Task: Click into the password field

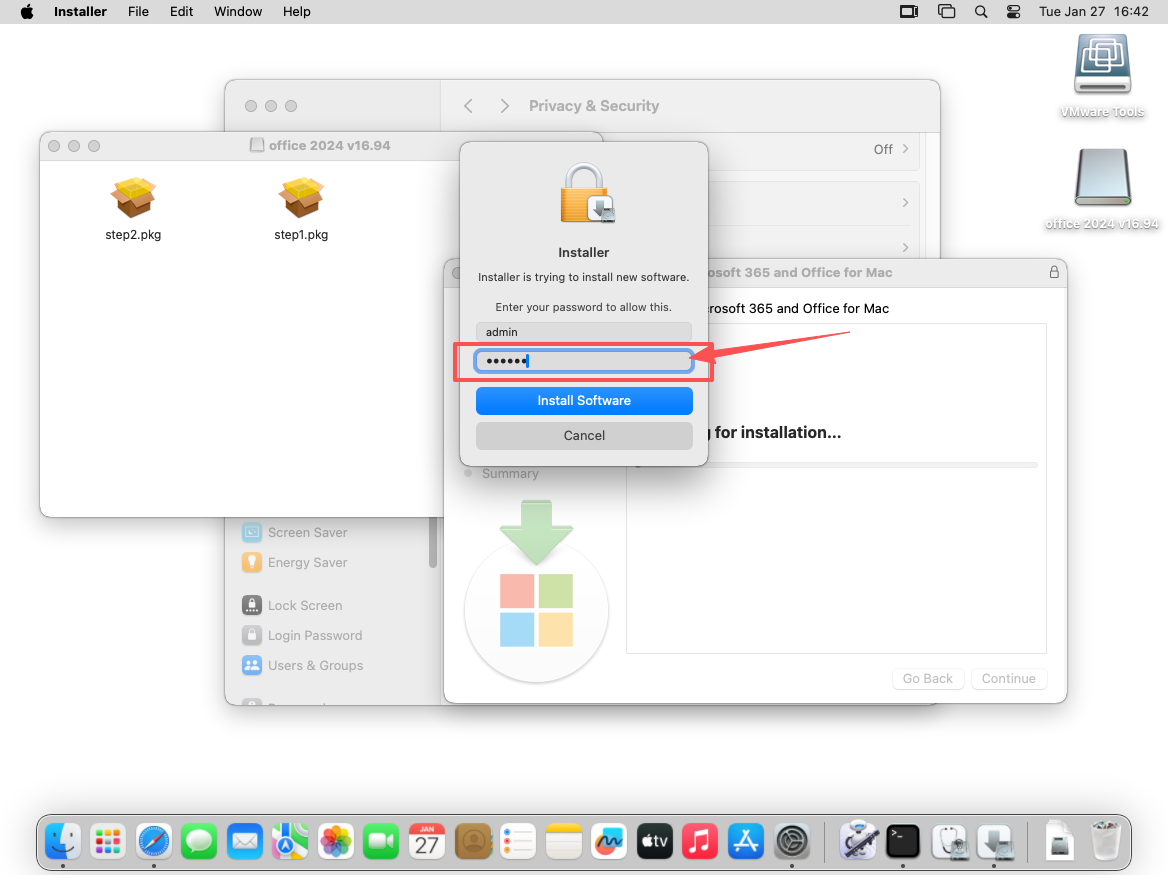Action: pos(584,361)
